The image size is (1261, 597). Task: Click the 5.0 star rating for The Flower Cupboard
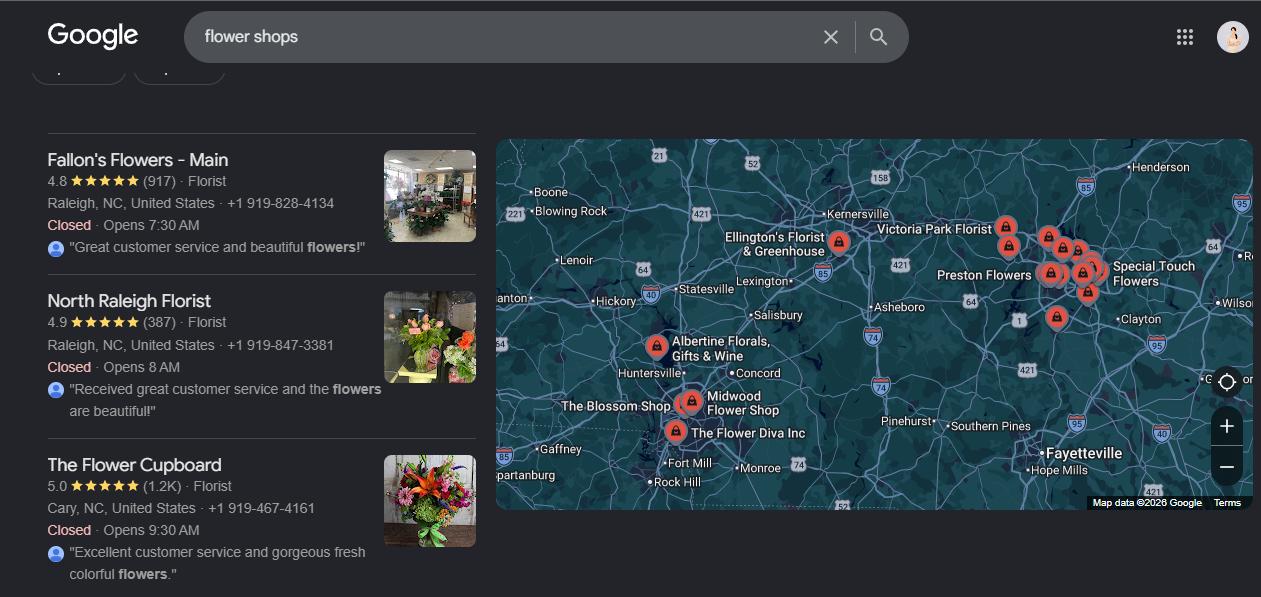pyautogui.click(x=115, y=486)
